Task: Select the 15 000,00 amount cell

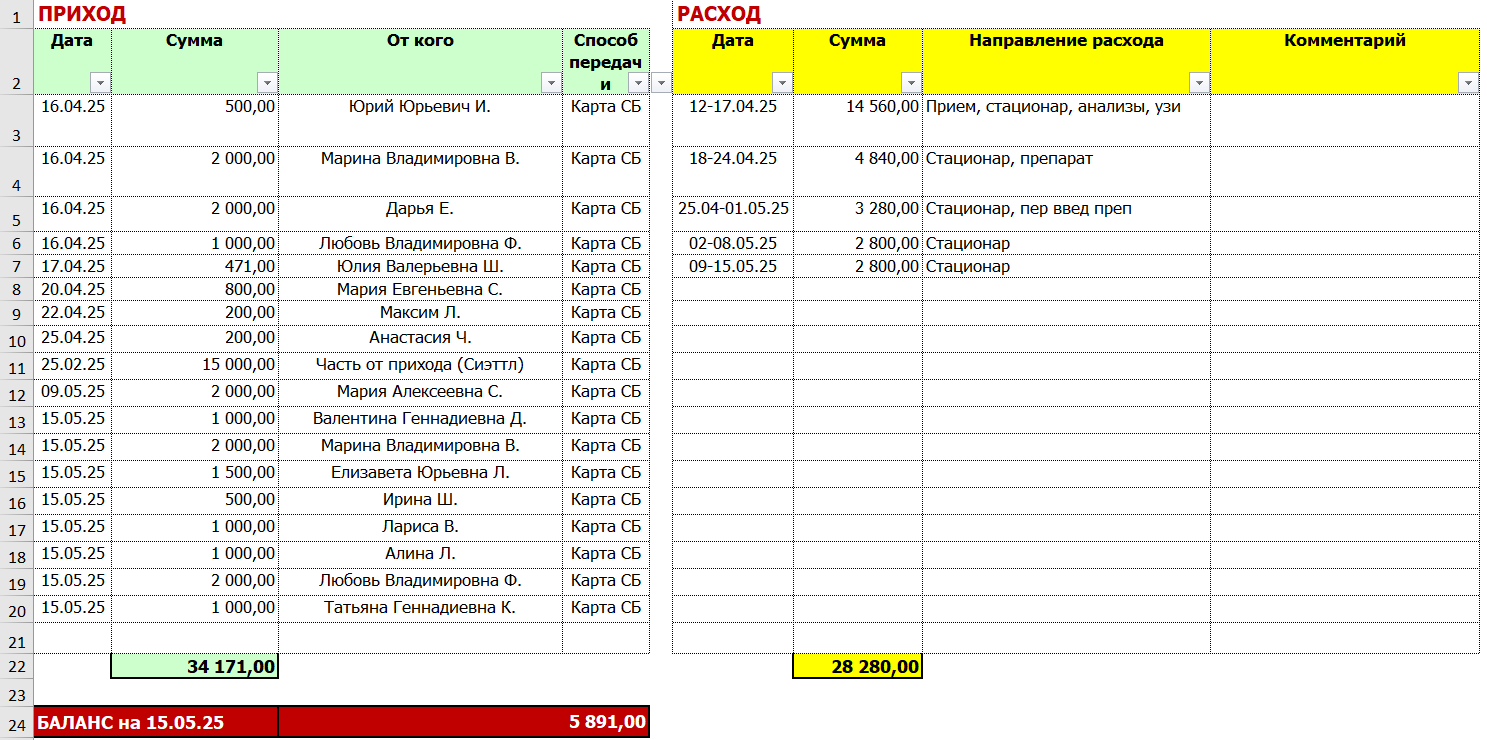Action: tap(195, 365)
